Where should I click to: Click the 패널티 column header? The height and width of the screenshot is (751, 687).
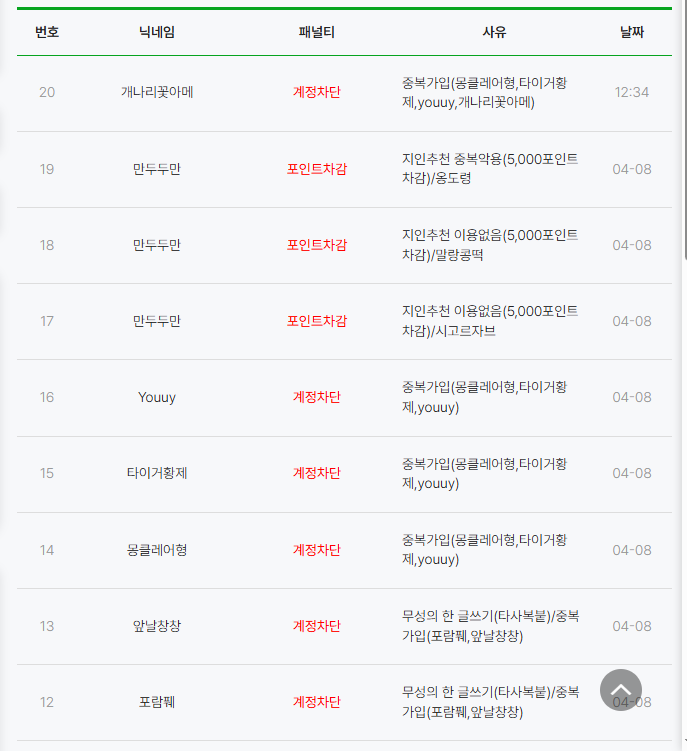[x=316, y=32]
